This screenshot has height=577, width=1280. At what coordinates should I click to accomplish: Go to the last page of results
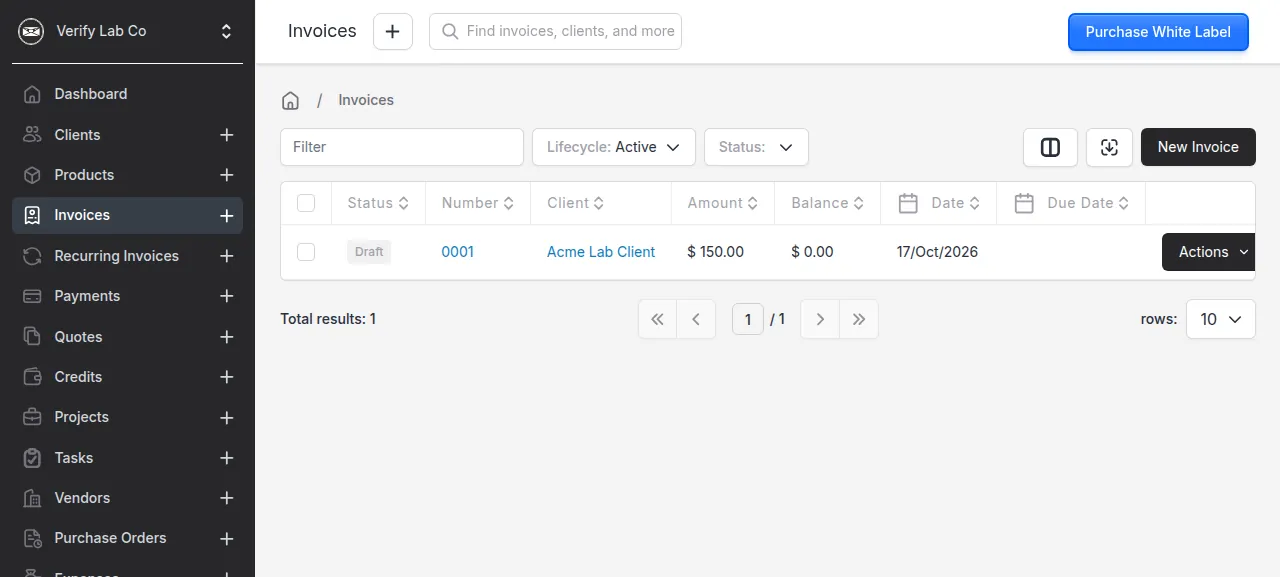pos(859,320)
